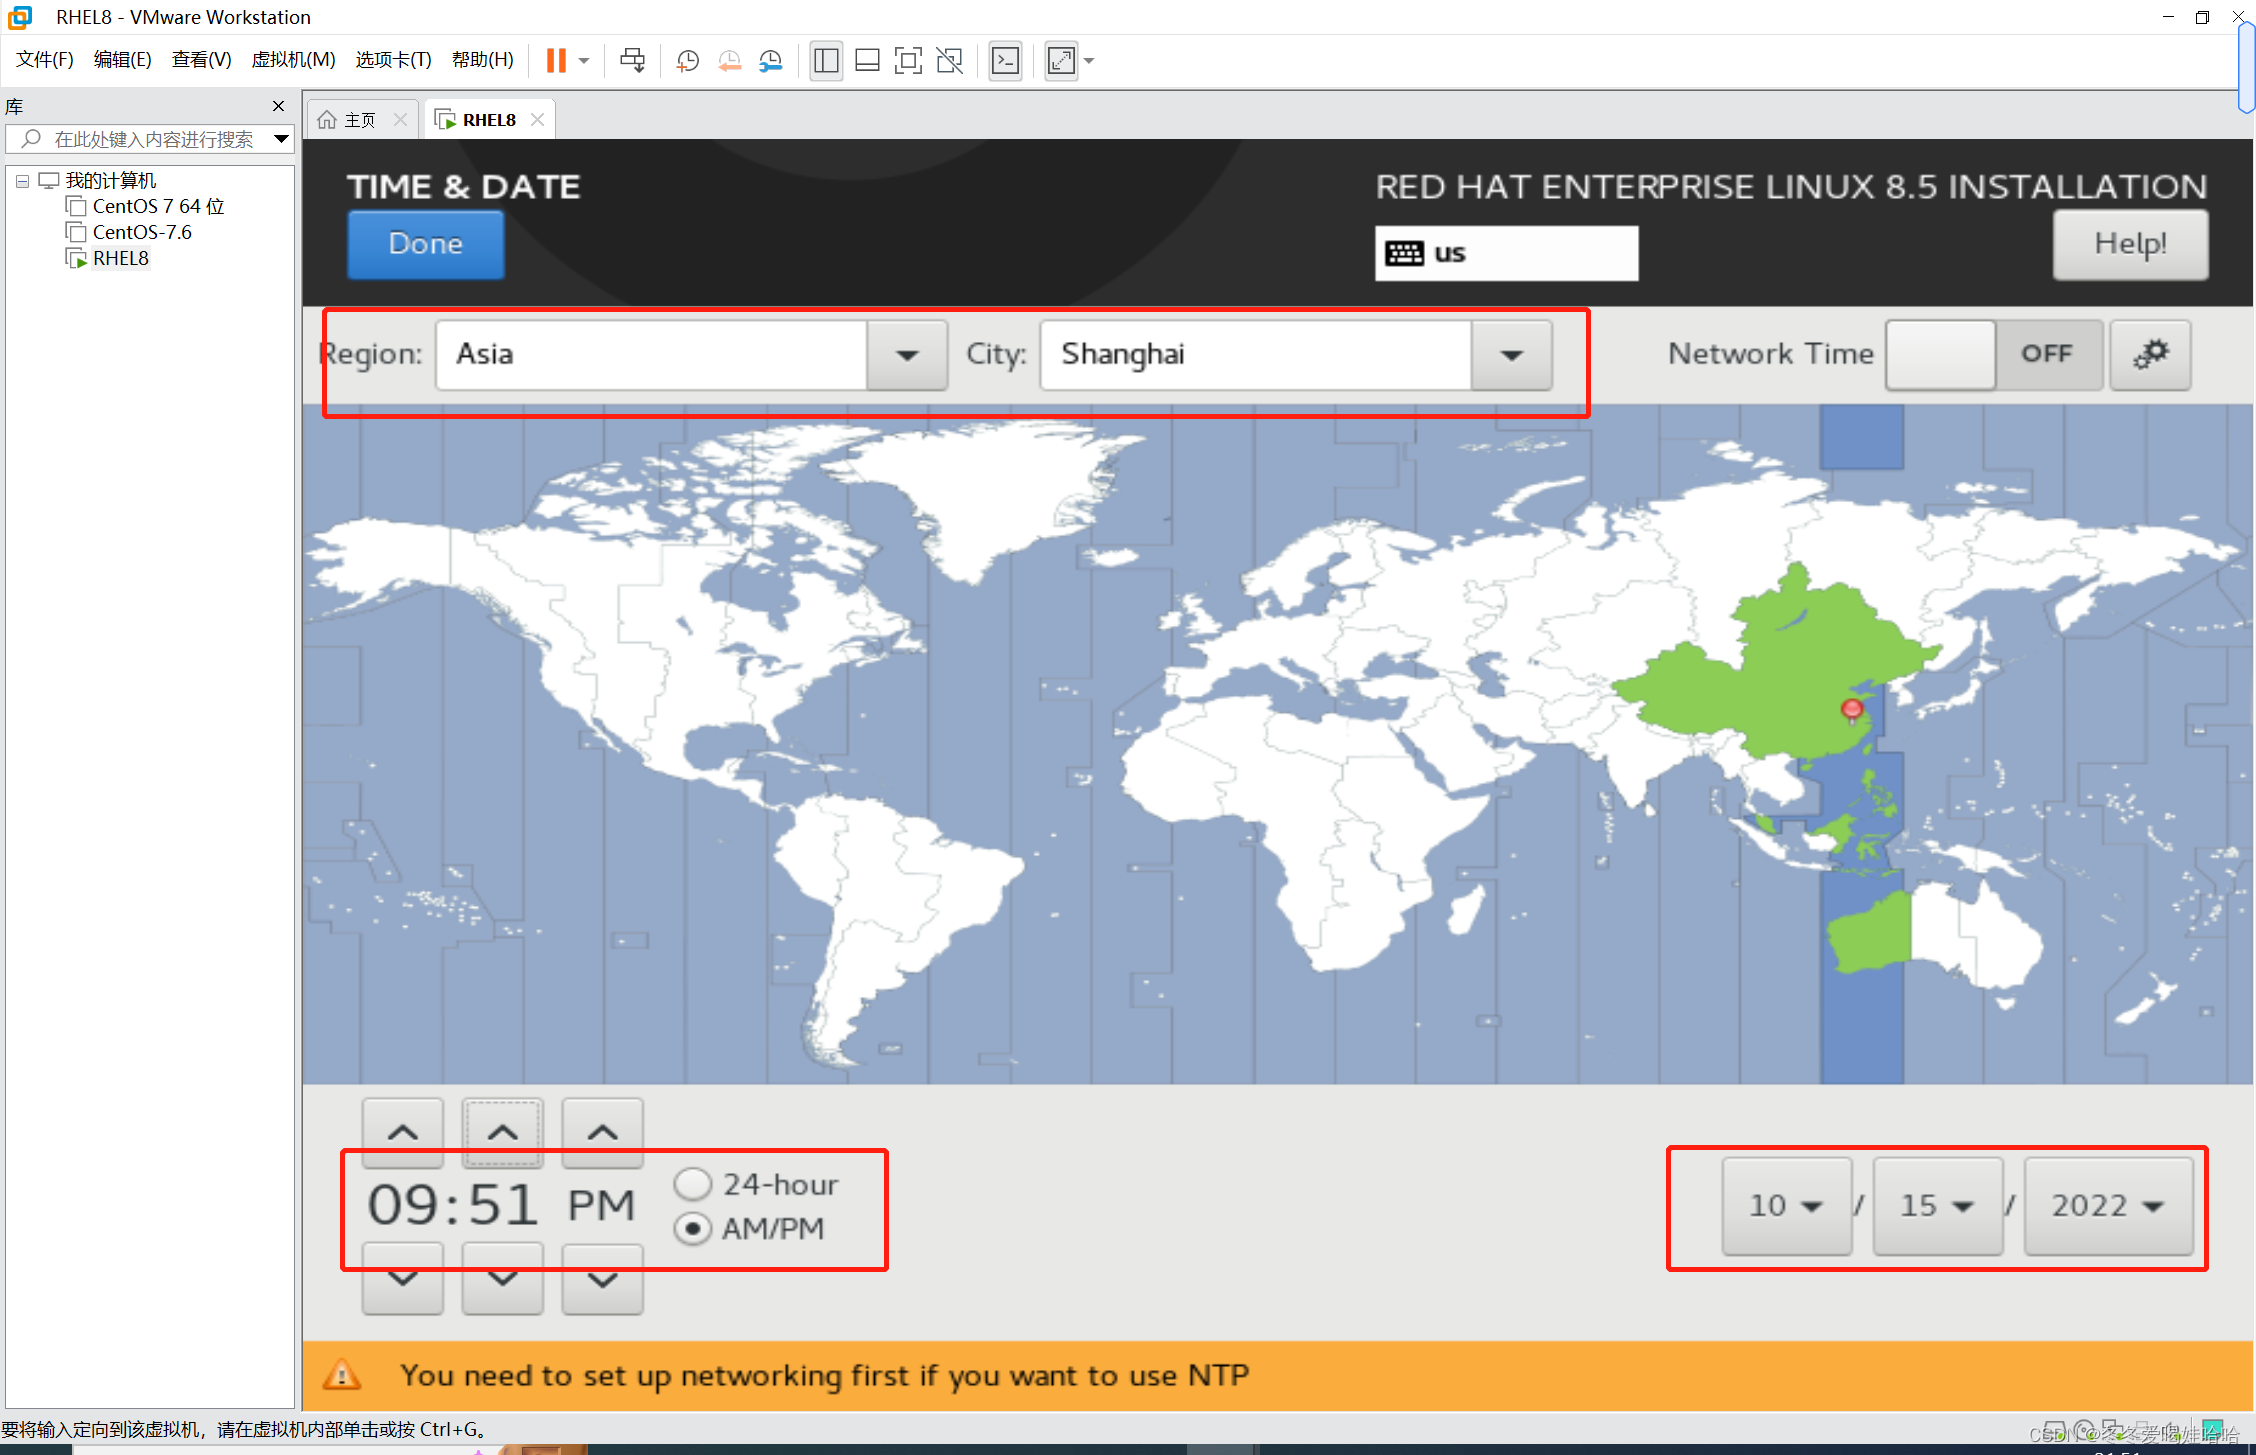Viewport: 2256px width, 1455px height.
Task: Click the Help! button
Action: tap(2130, 244)
